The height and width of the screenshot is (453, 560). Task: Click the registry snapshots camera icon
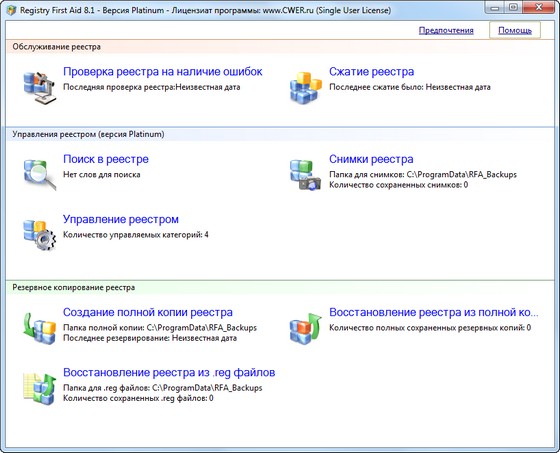[x=305, y=175]
